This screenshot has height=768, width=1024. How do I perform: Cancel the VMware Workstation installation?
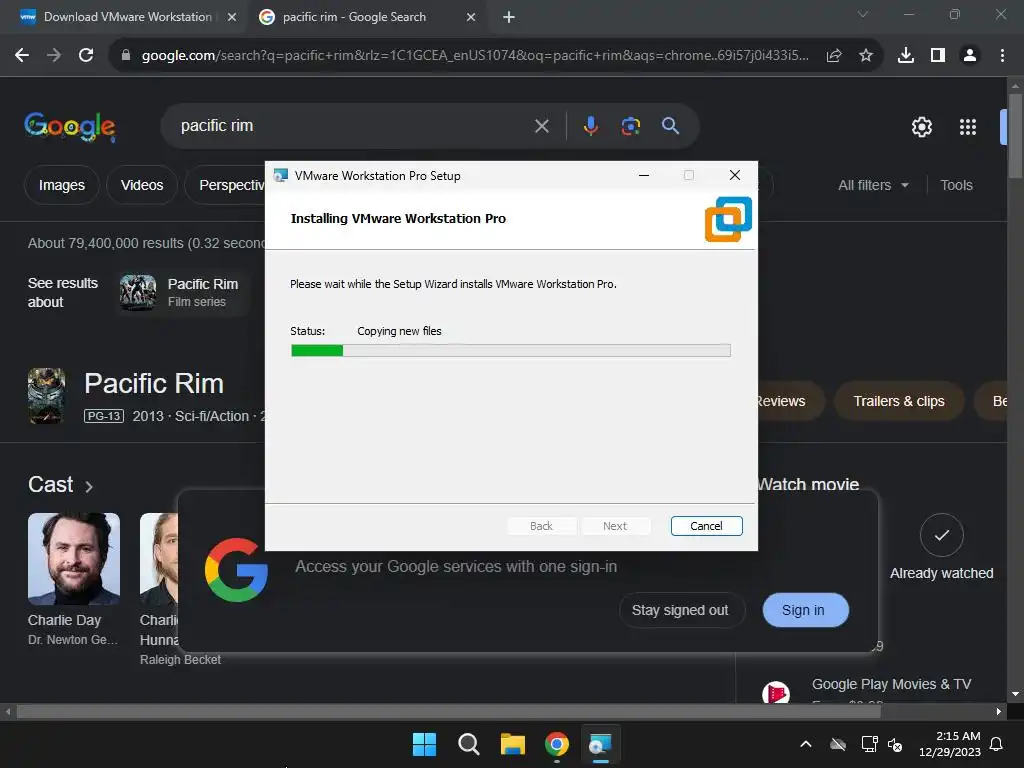click(x=706, y=526)
